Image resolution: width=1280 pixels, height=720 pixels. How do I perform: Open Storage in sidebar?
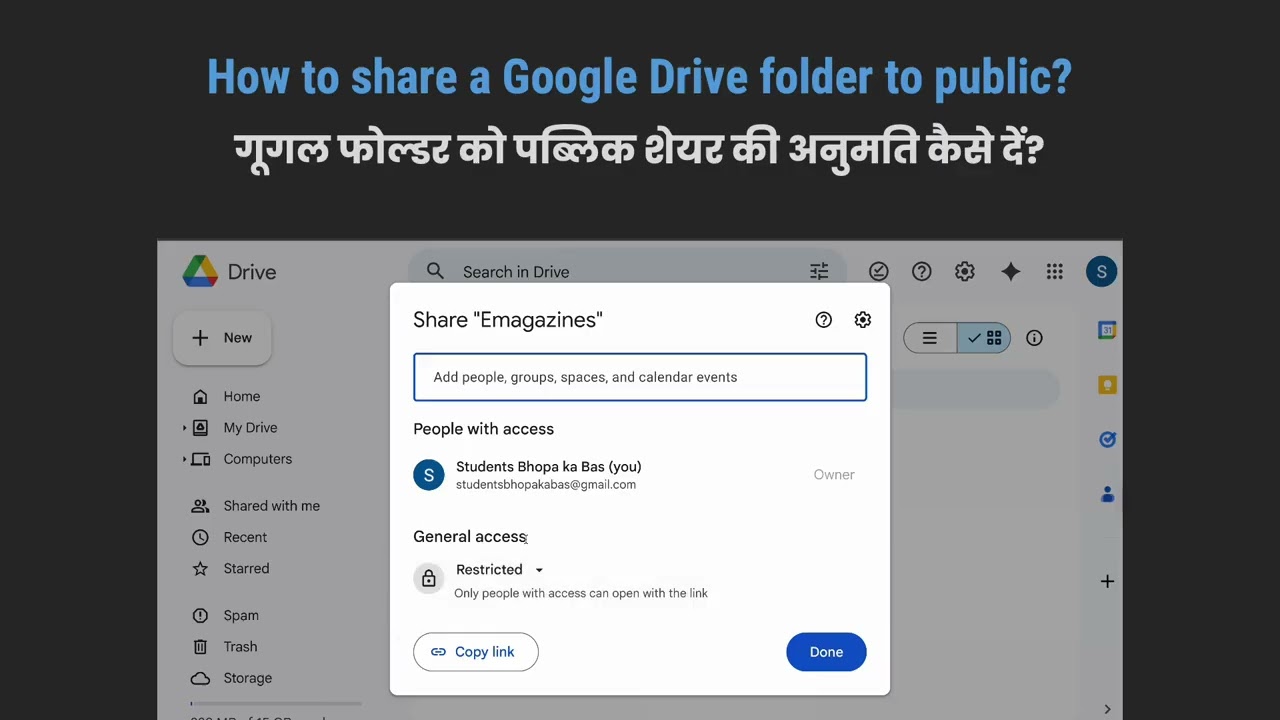247,678
